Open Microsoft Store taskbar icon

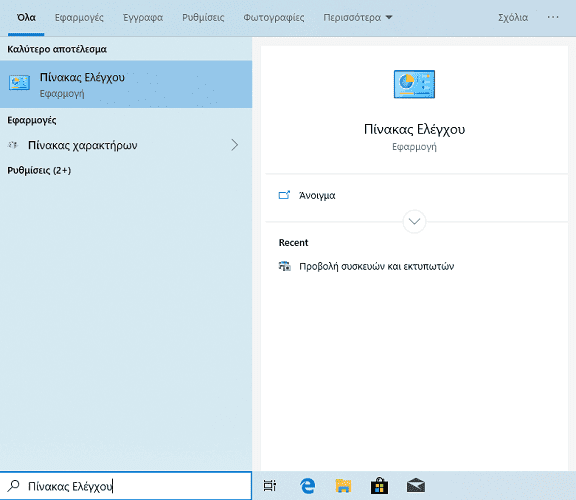tap(379, 486)
